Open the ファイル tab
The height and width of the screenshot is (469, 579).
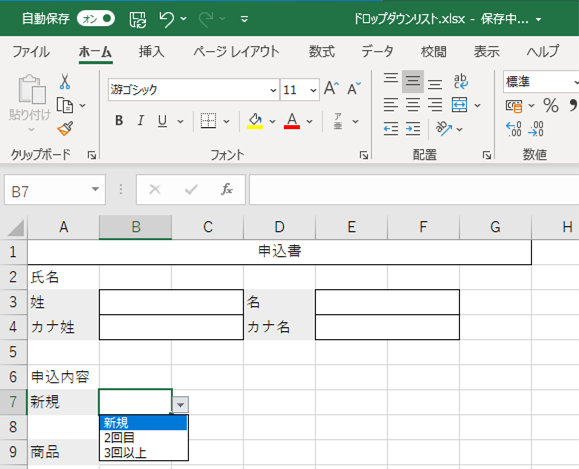(x=31, y=52)
